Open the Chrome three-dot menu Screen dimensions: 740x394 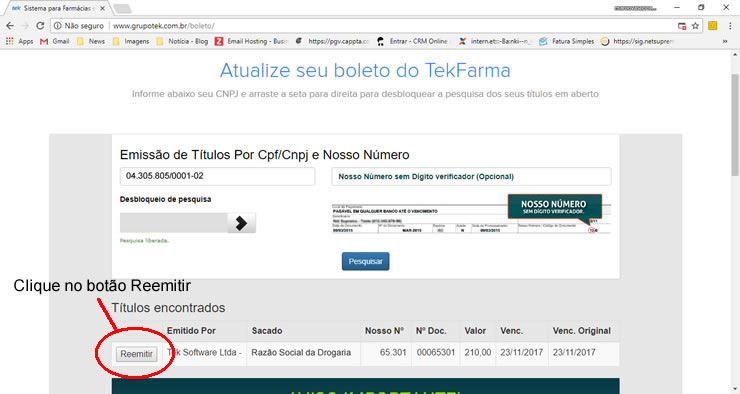[x=730, y=26]
